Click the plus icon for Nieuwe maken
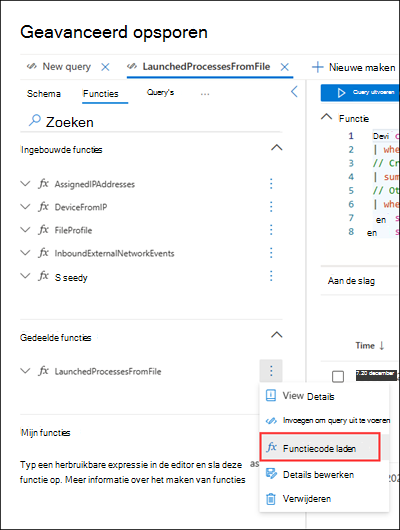This screenshot has width=400, height=530. point(317,67)
